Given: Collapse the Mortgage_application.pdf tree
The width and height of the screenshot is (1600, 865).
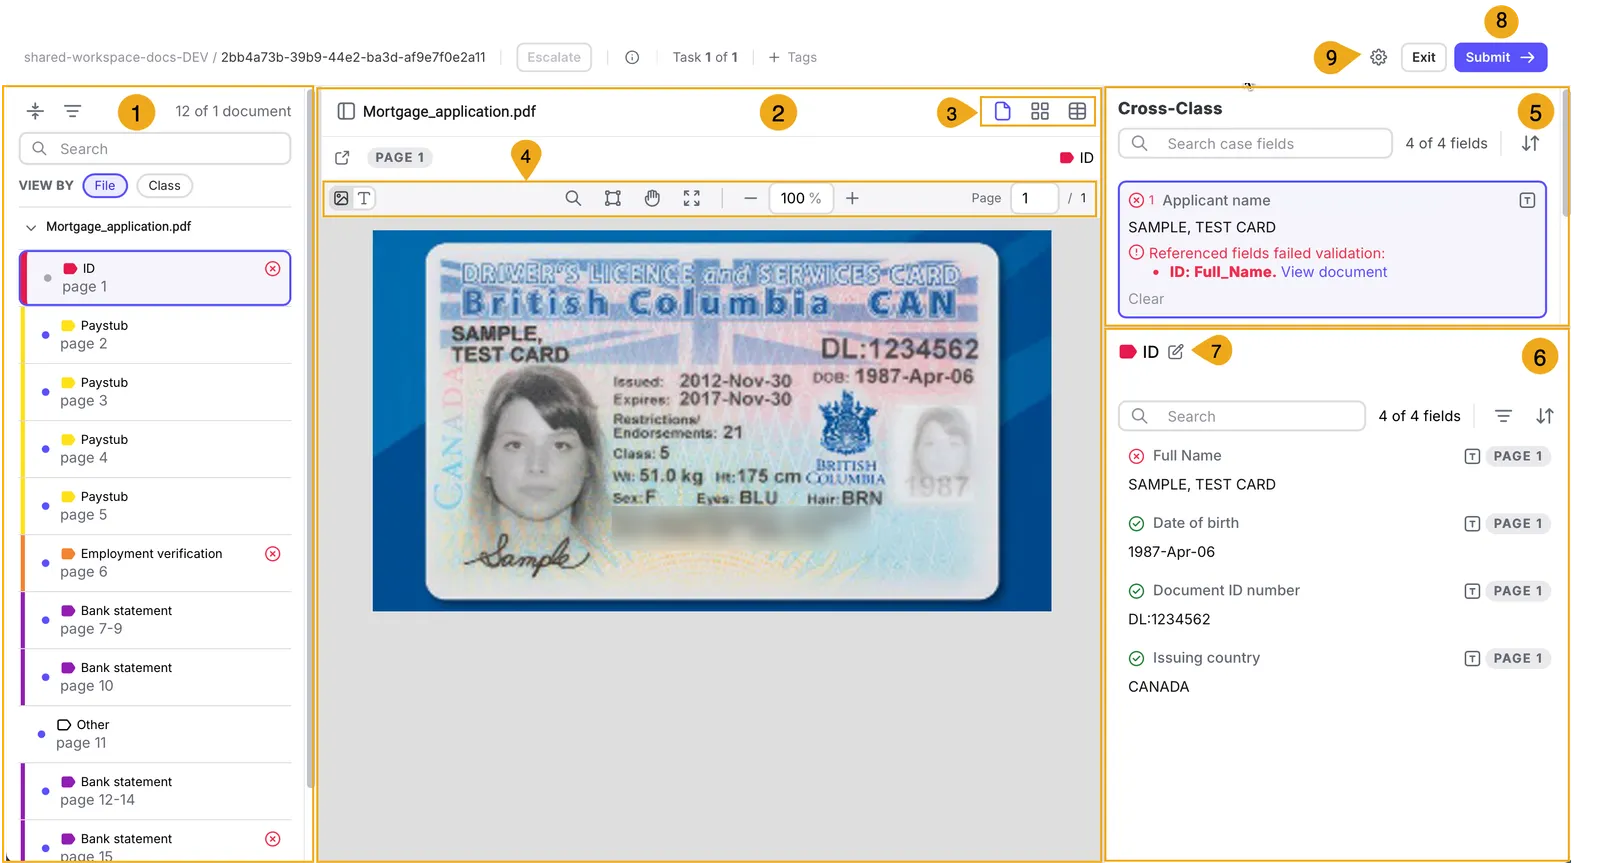Looking at the screenshot, I should pos(30,227).
